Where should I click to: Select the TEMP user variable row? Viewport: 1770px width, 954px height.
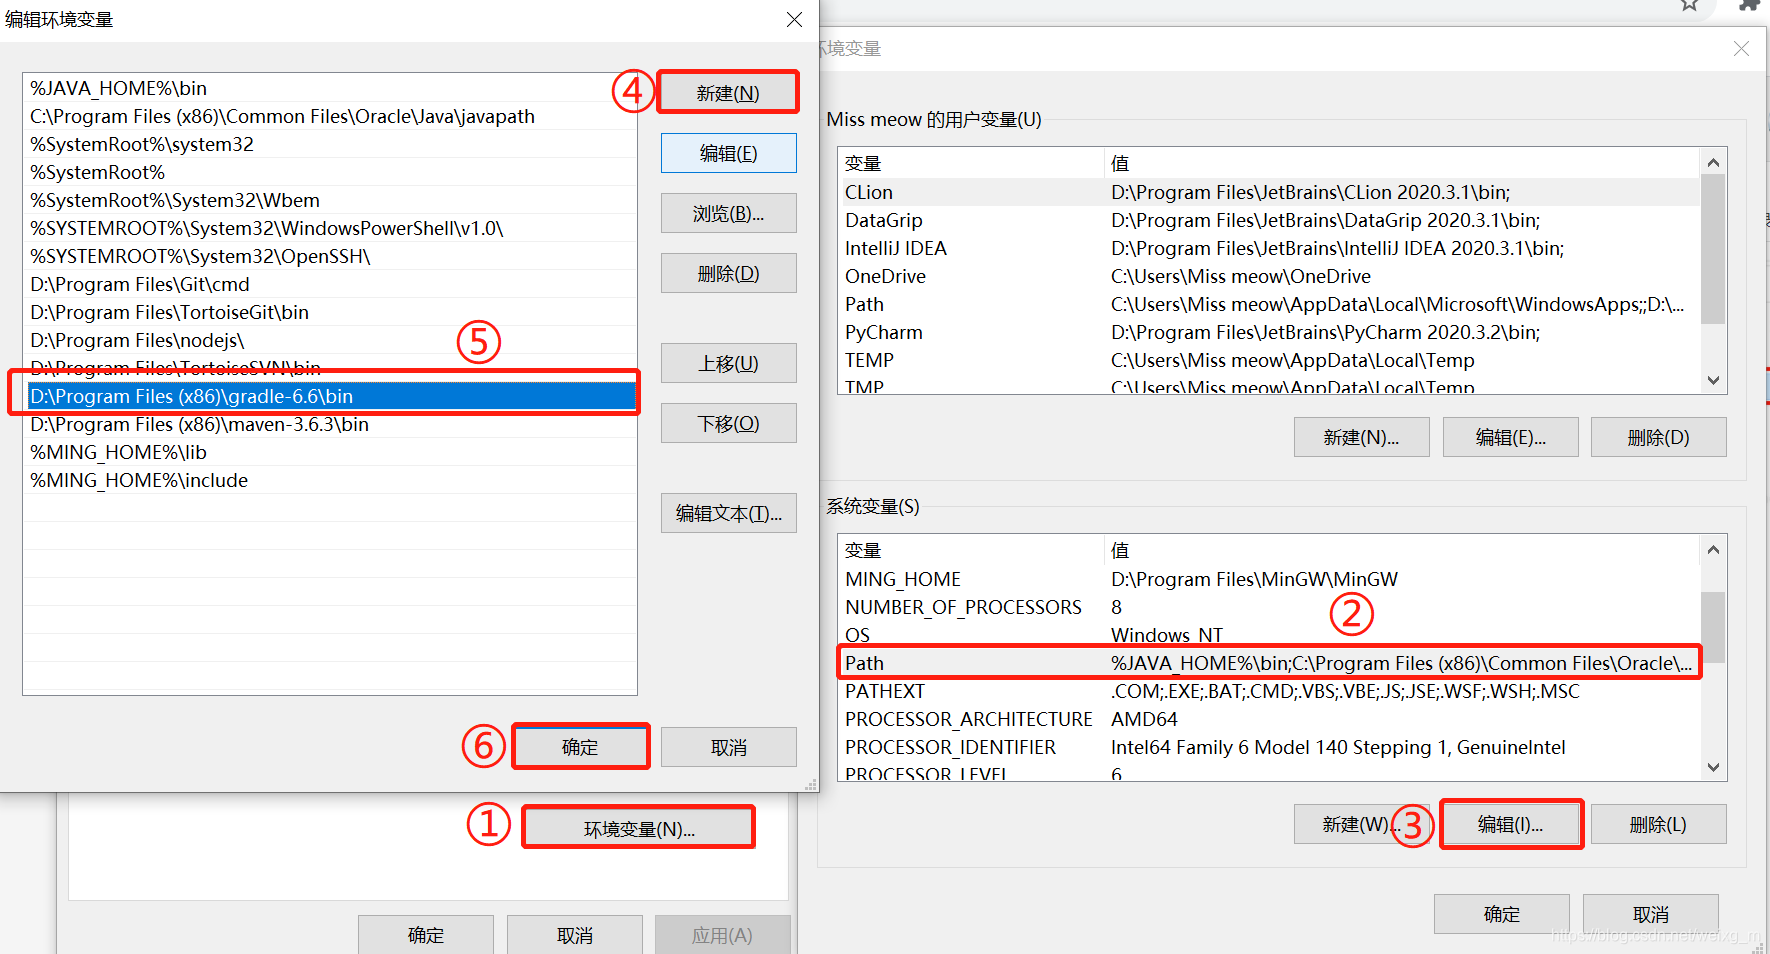[x=1268, y=360]
